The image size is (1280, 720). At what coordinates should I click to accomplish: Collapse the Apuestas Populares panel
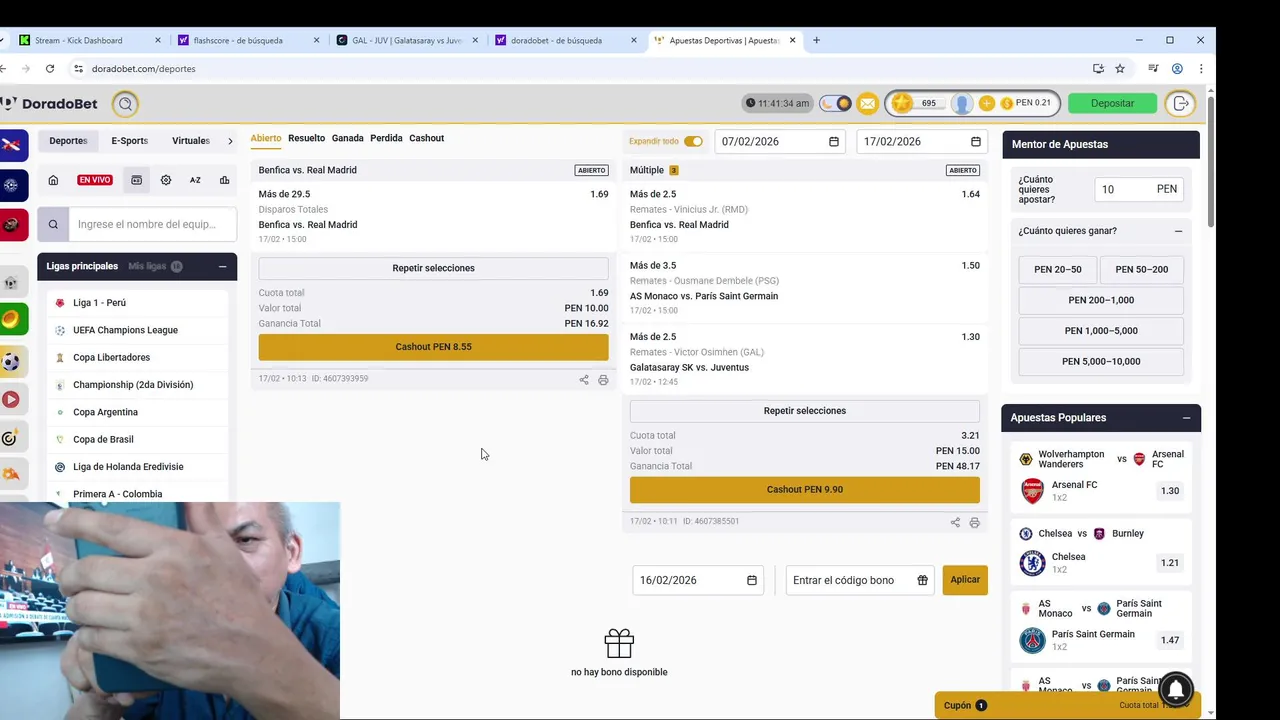[1186, 418]
